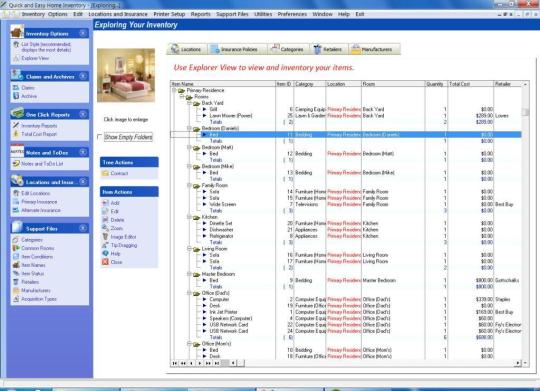Click the bedroom thumbnail image to enlarge

pyautogui.click(x=126, y=75)
